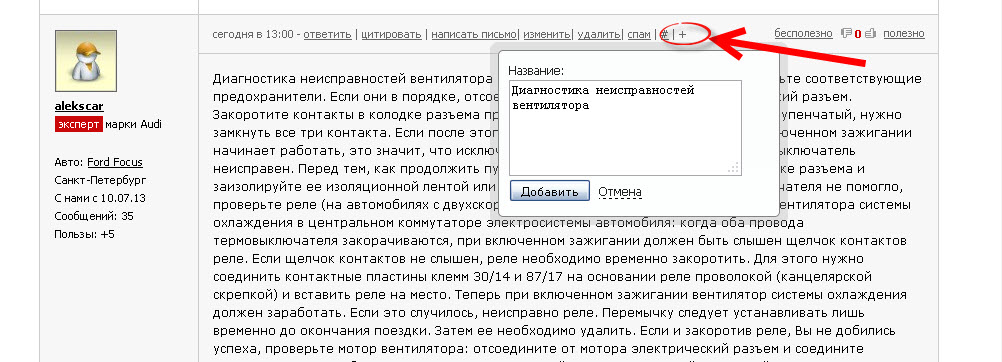
Task: Click the сегодня в 13:00 timestamp
Action: click(x=253, y=35)
